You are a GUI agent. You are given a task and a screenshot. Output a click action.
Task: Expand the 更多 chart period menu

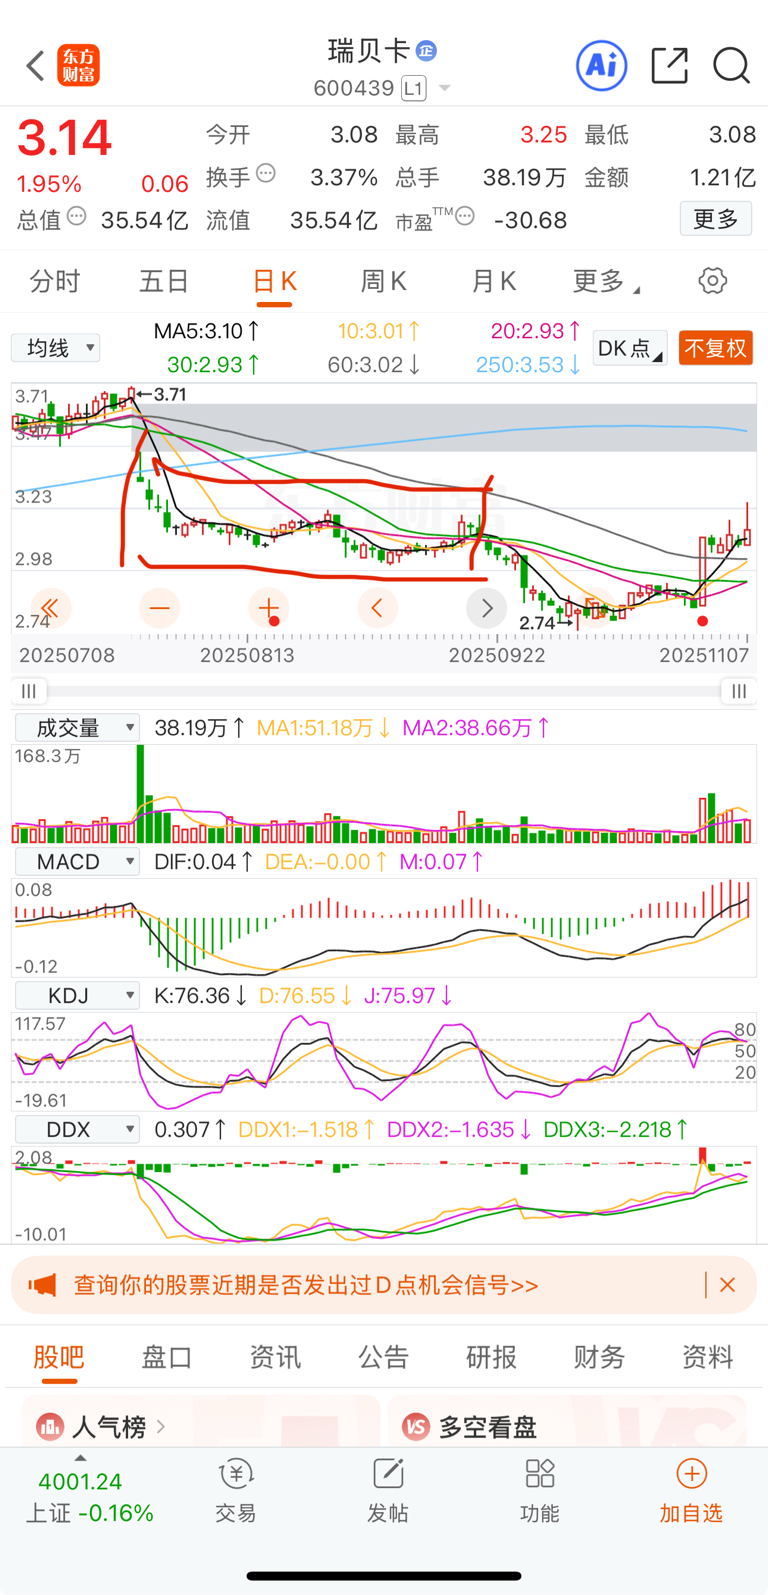606,282
